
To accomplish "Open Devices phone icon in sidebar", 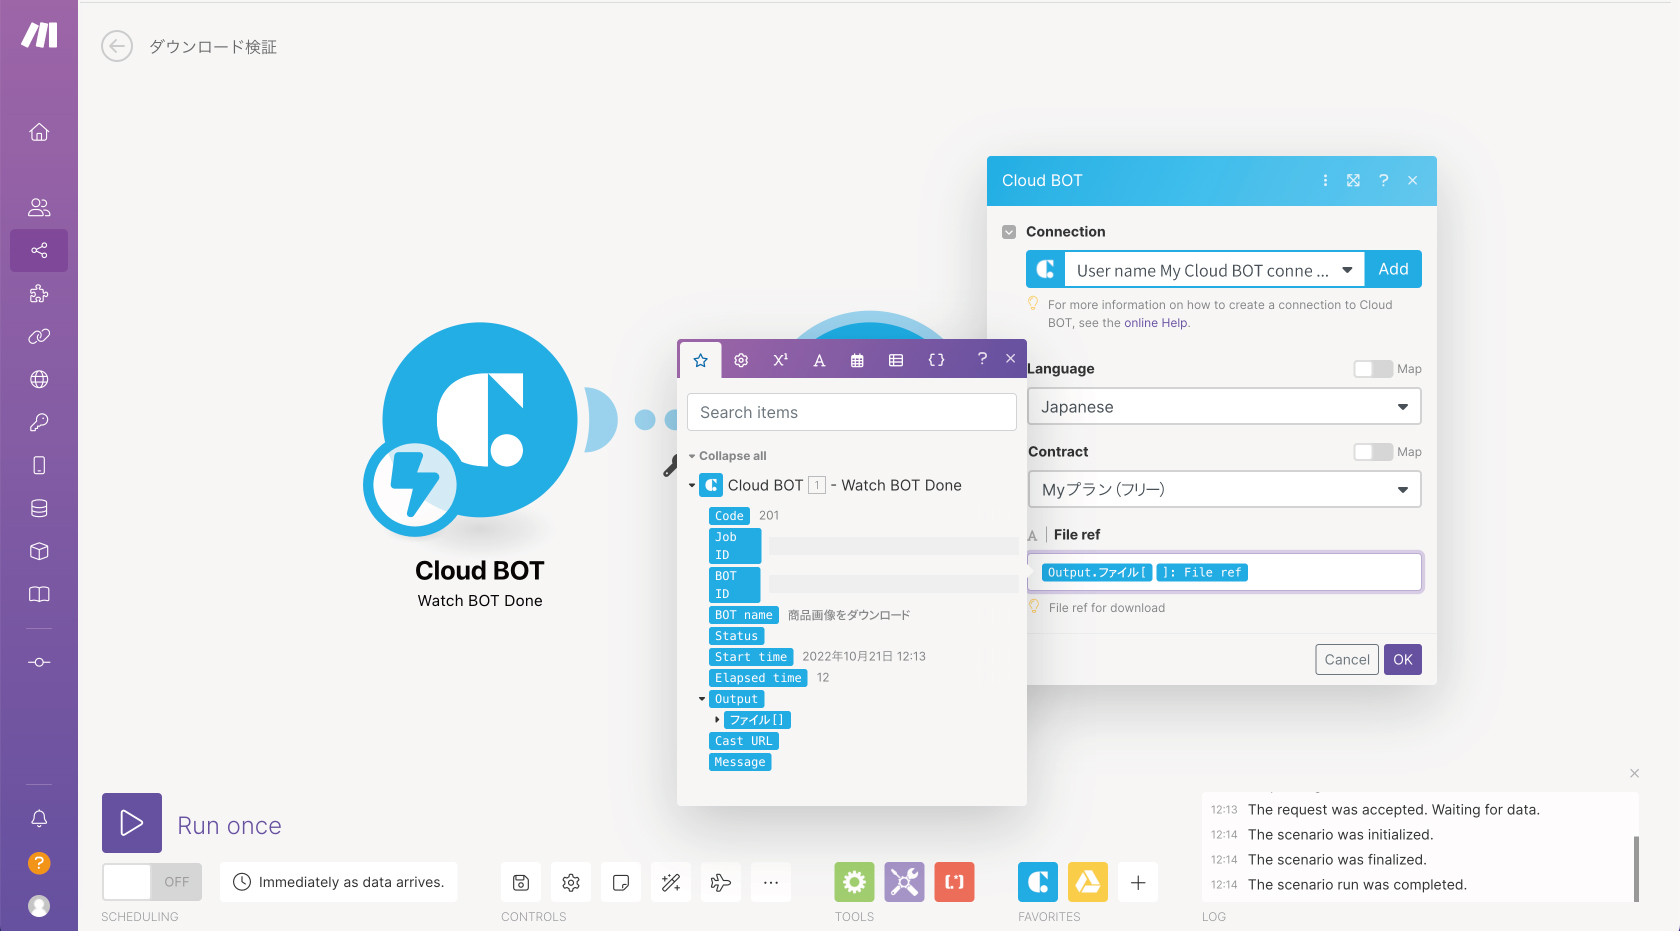I will click(x=39, y=465).
